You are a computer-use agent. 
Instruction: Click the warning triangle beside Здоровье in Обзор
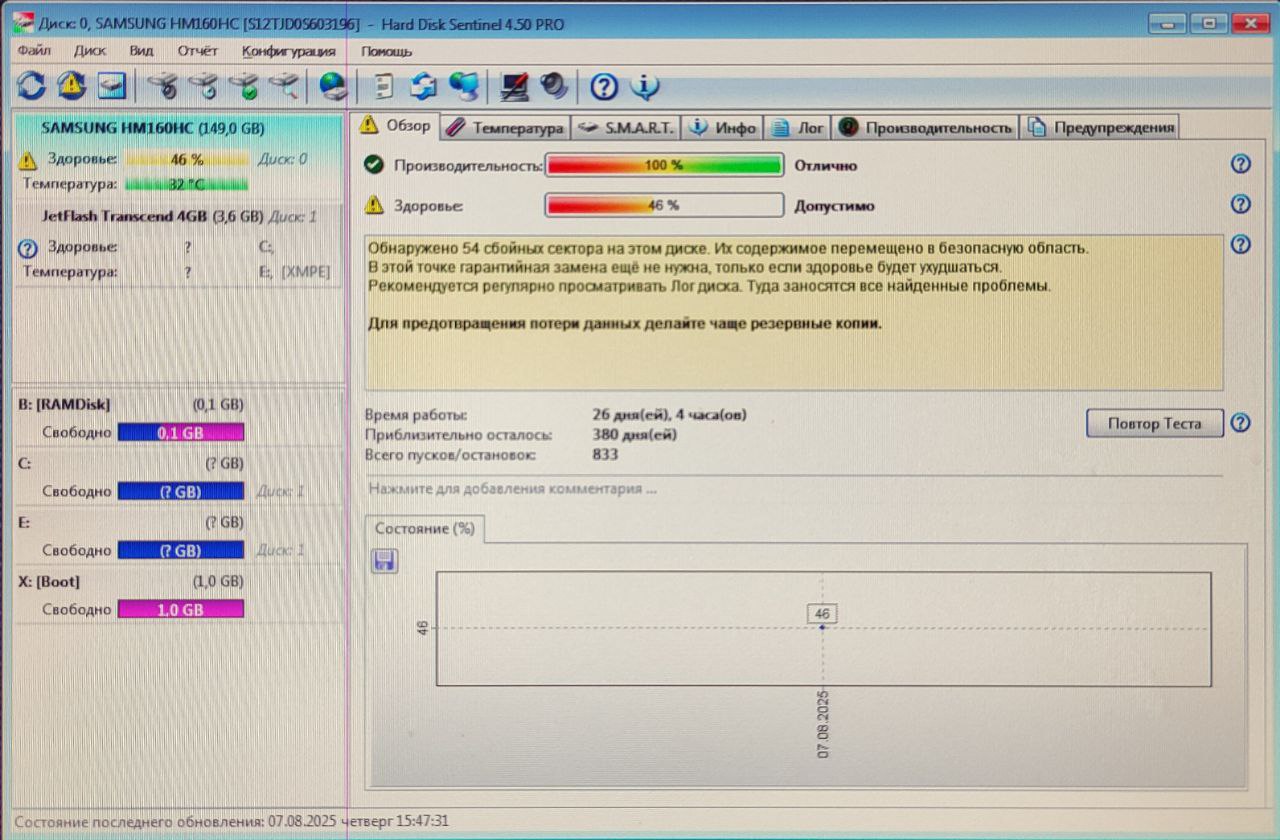pyautogui.click(x=374, y=205)
